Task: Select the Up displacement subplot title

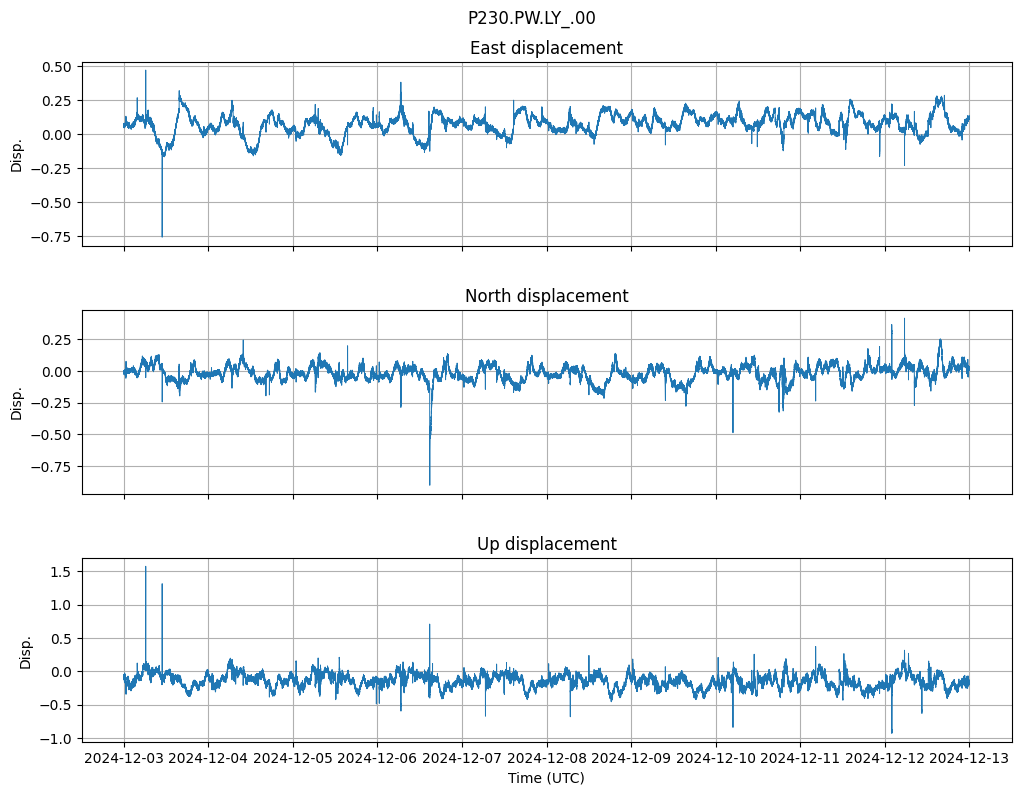Action: click(x=546, y=544)
